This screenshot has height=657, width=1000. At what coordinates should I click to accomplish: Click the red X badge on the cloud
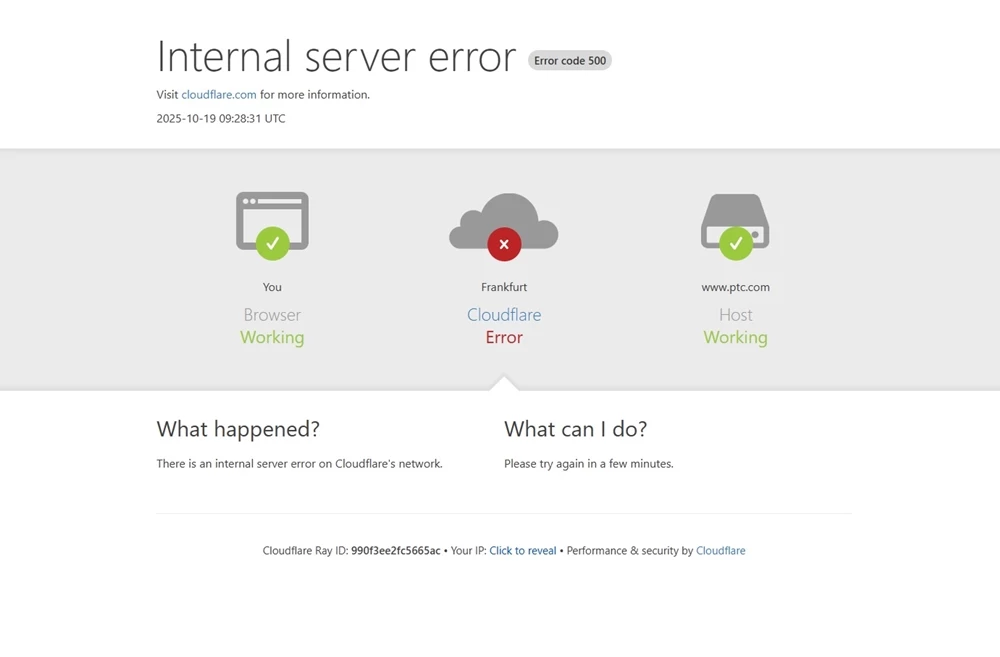coord(504,244)
